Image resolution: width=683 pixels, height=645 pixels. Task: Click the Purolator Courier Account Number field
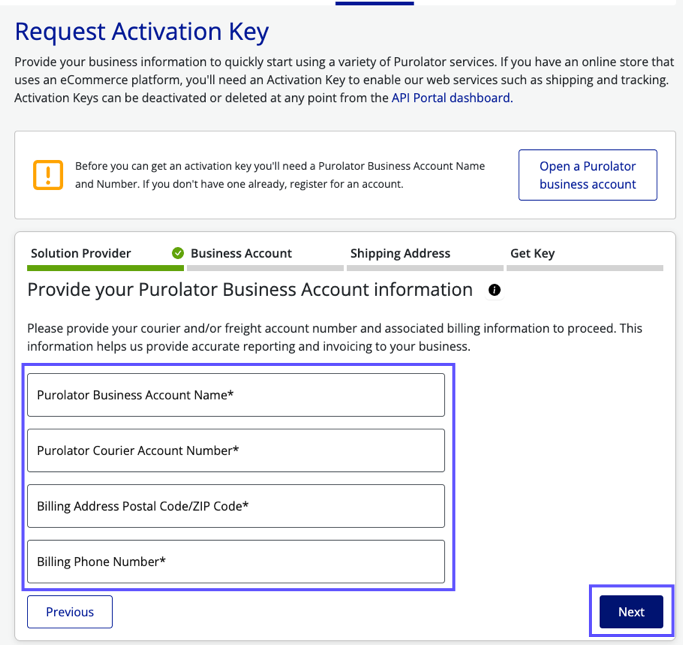tap(236, 450)
